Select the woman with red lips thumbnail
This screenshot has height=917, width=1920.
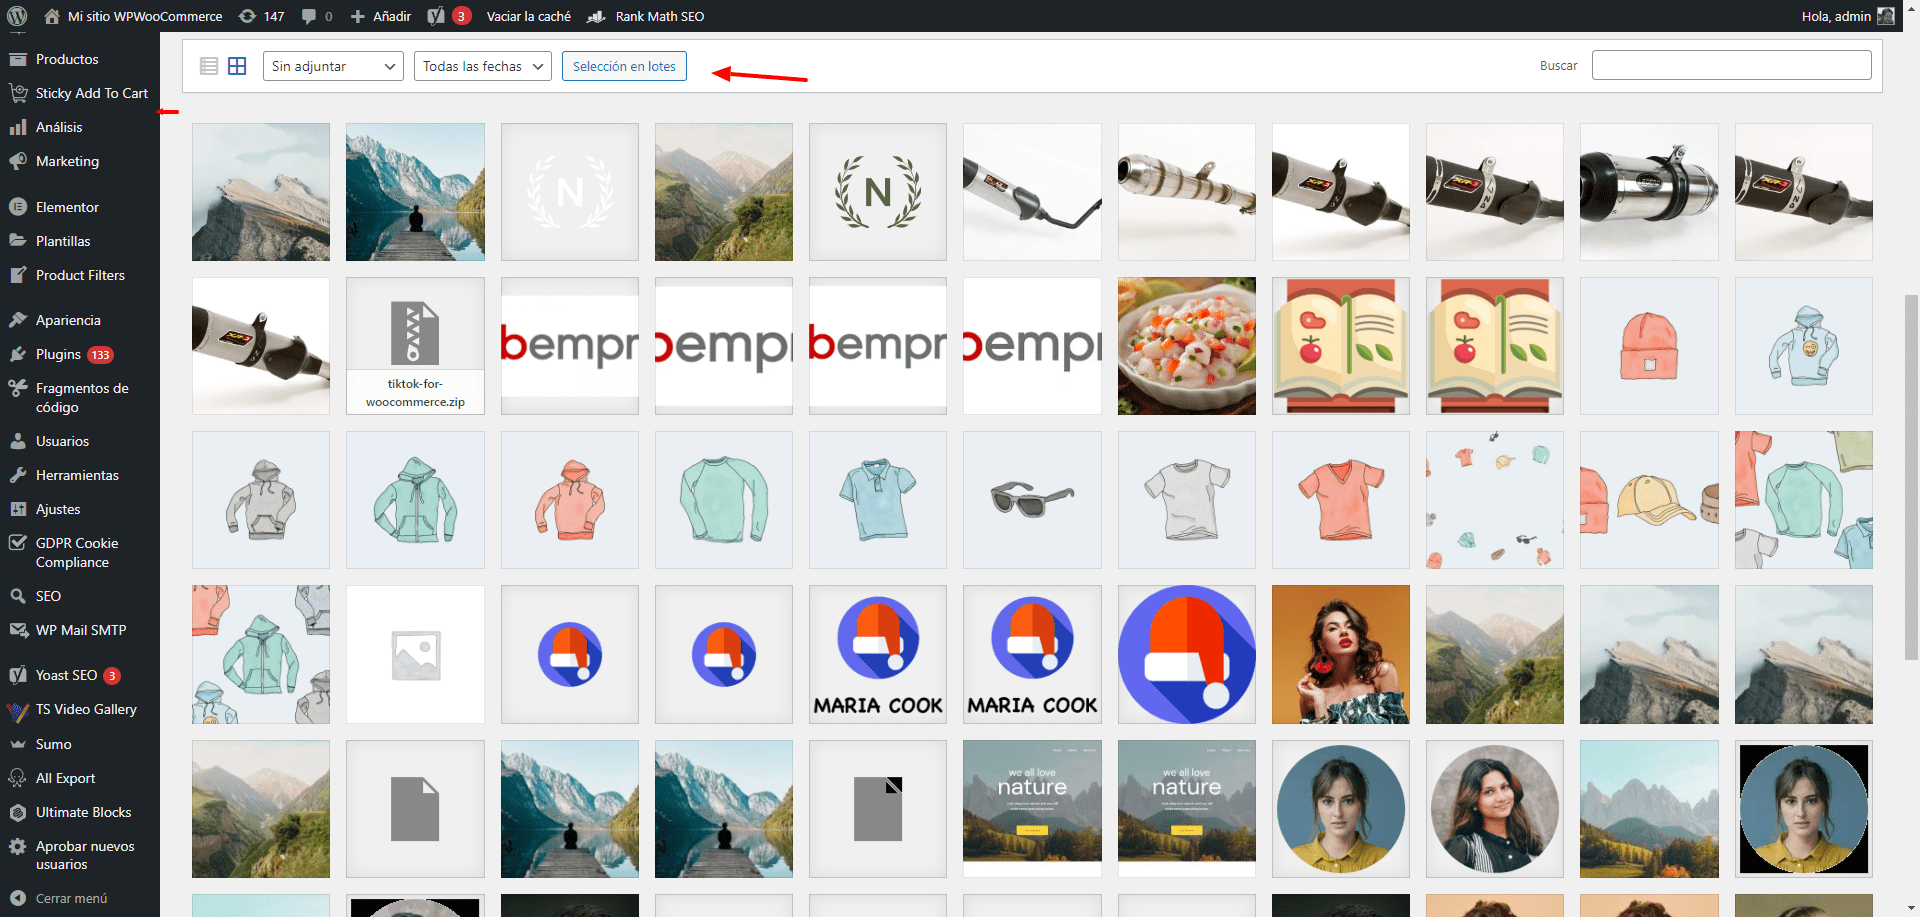1340,654
